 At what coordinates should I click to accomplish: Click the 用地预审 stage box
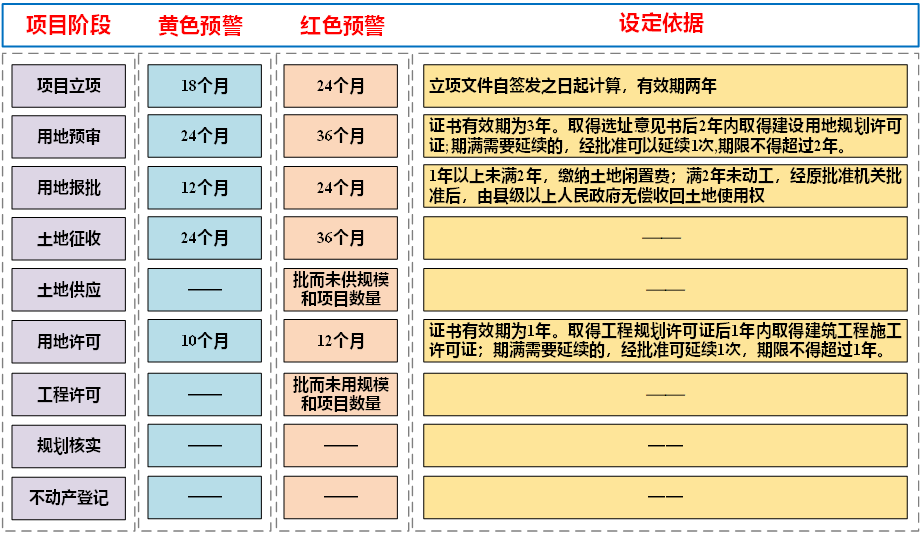pos(69,137)
